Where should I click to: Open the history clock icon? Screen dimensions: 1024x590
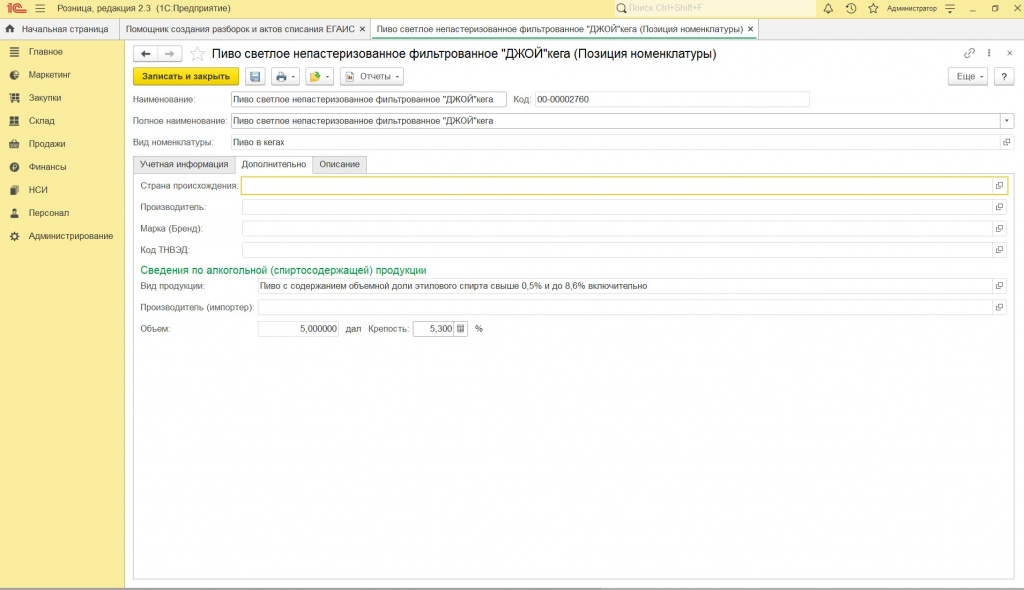pos(850,8)
